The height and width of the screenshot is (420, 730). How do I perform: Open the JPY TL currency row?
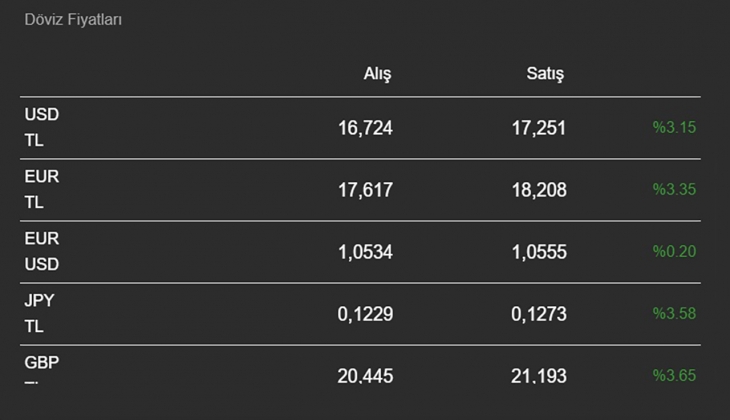pos(42,313)
